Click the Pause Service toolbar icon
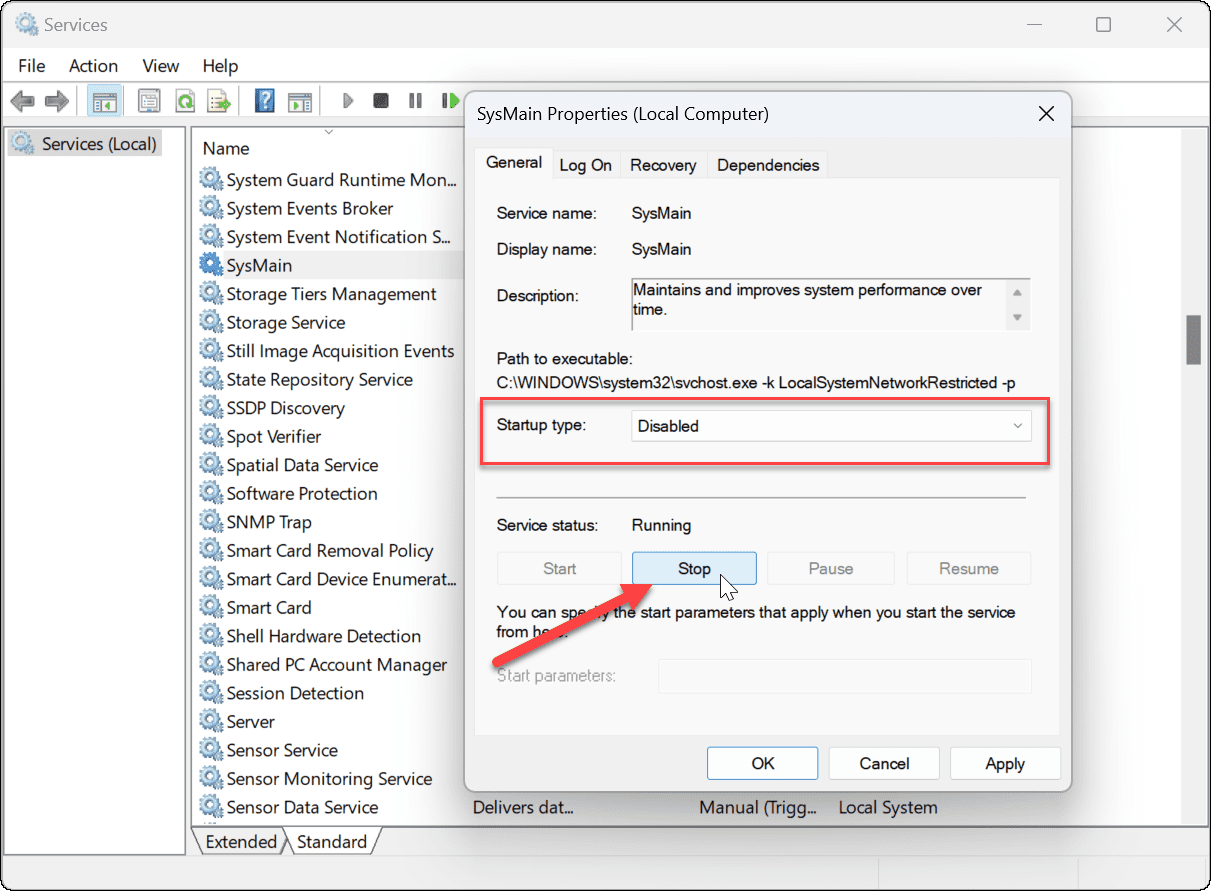 415,100
